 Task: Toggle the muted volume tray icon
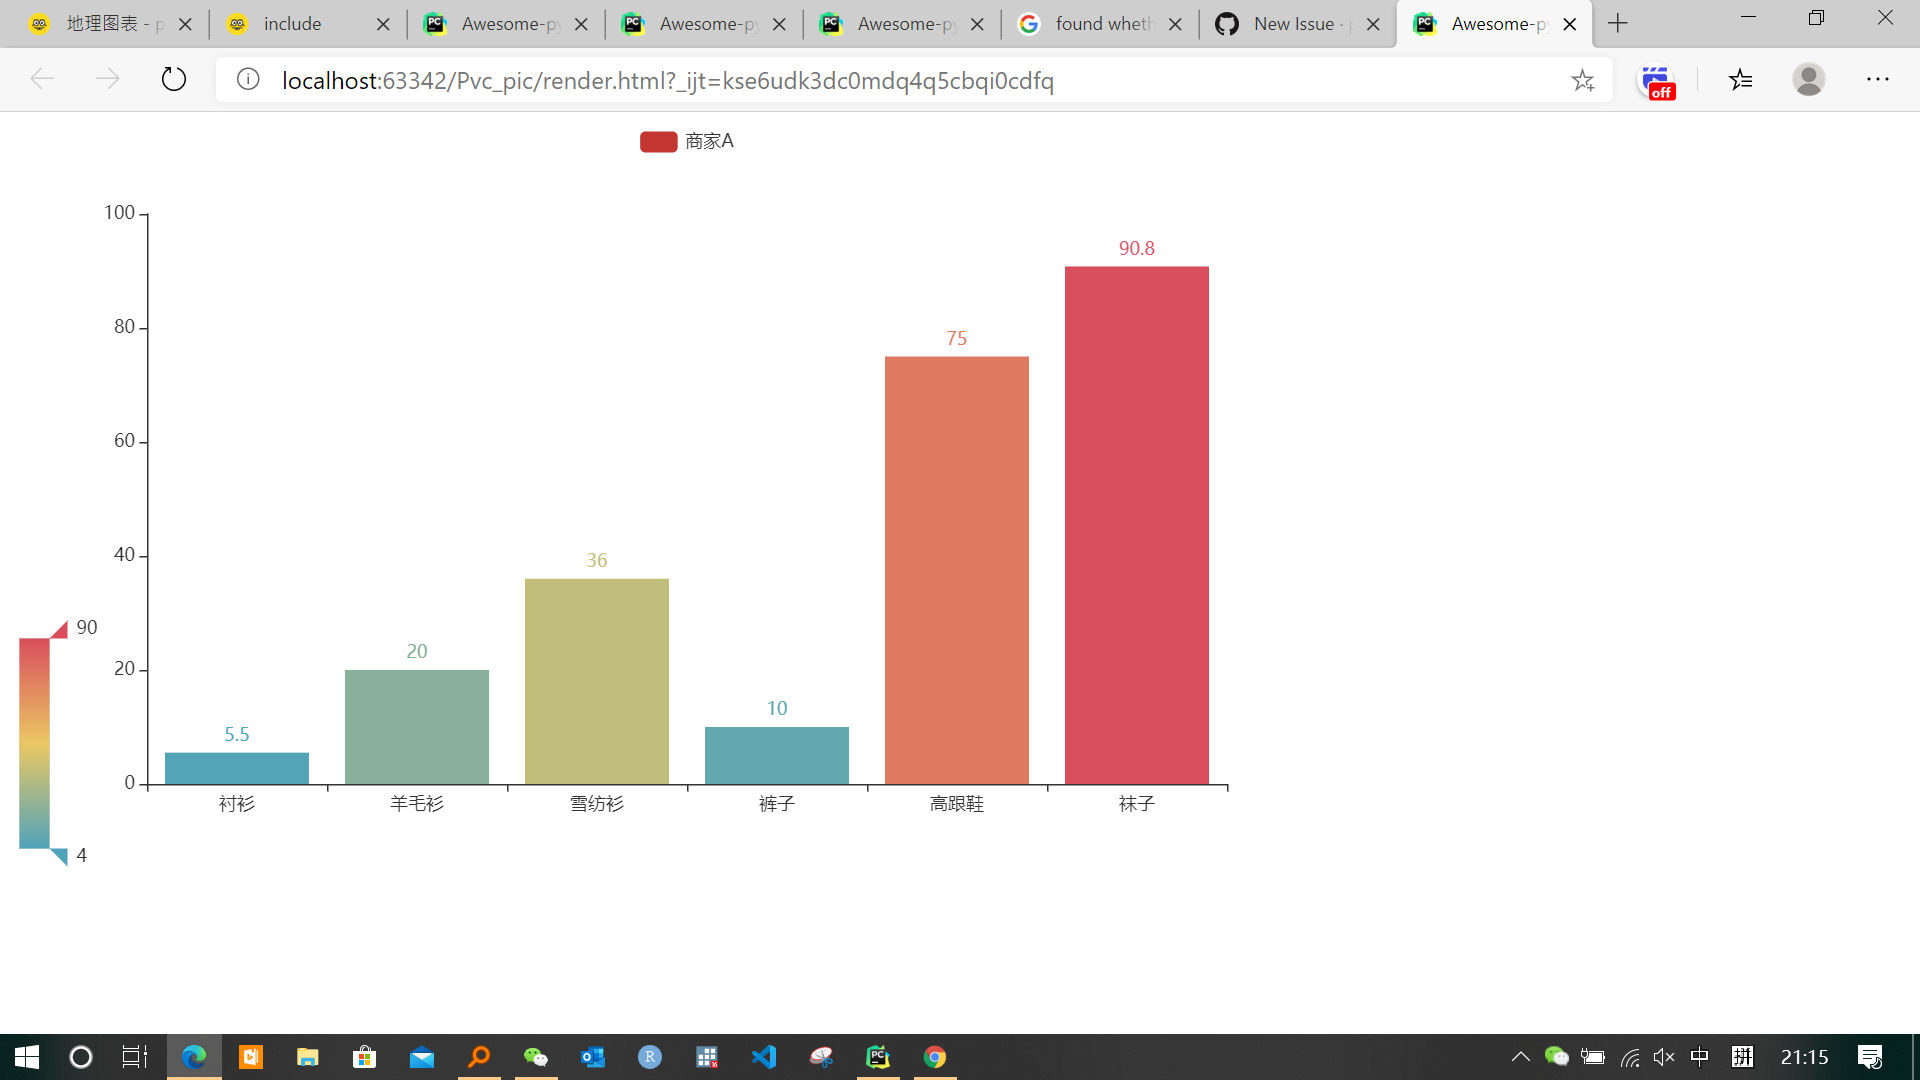pos(1664,1057)
